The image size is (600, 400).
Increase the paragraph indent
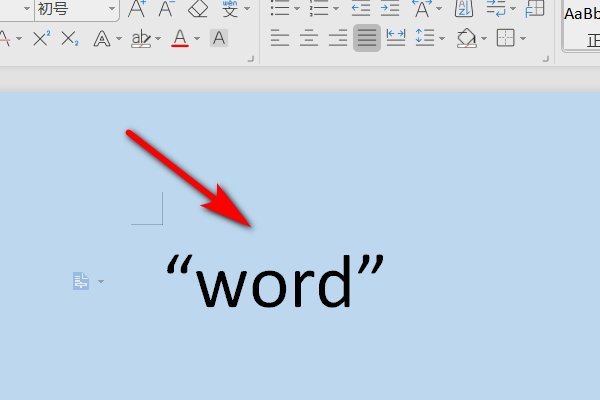click(390, 8)
